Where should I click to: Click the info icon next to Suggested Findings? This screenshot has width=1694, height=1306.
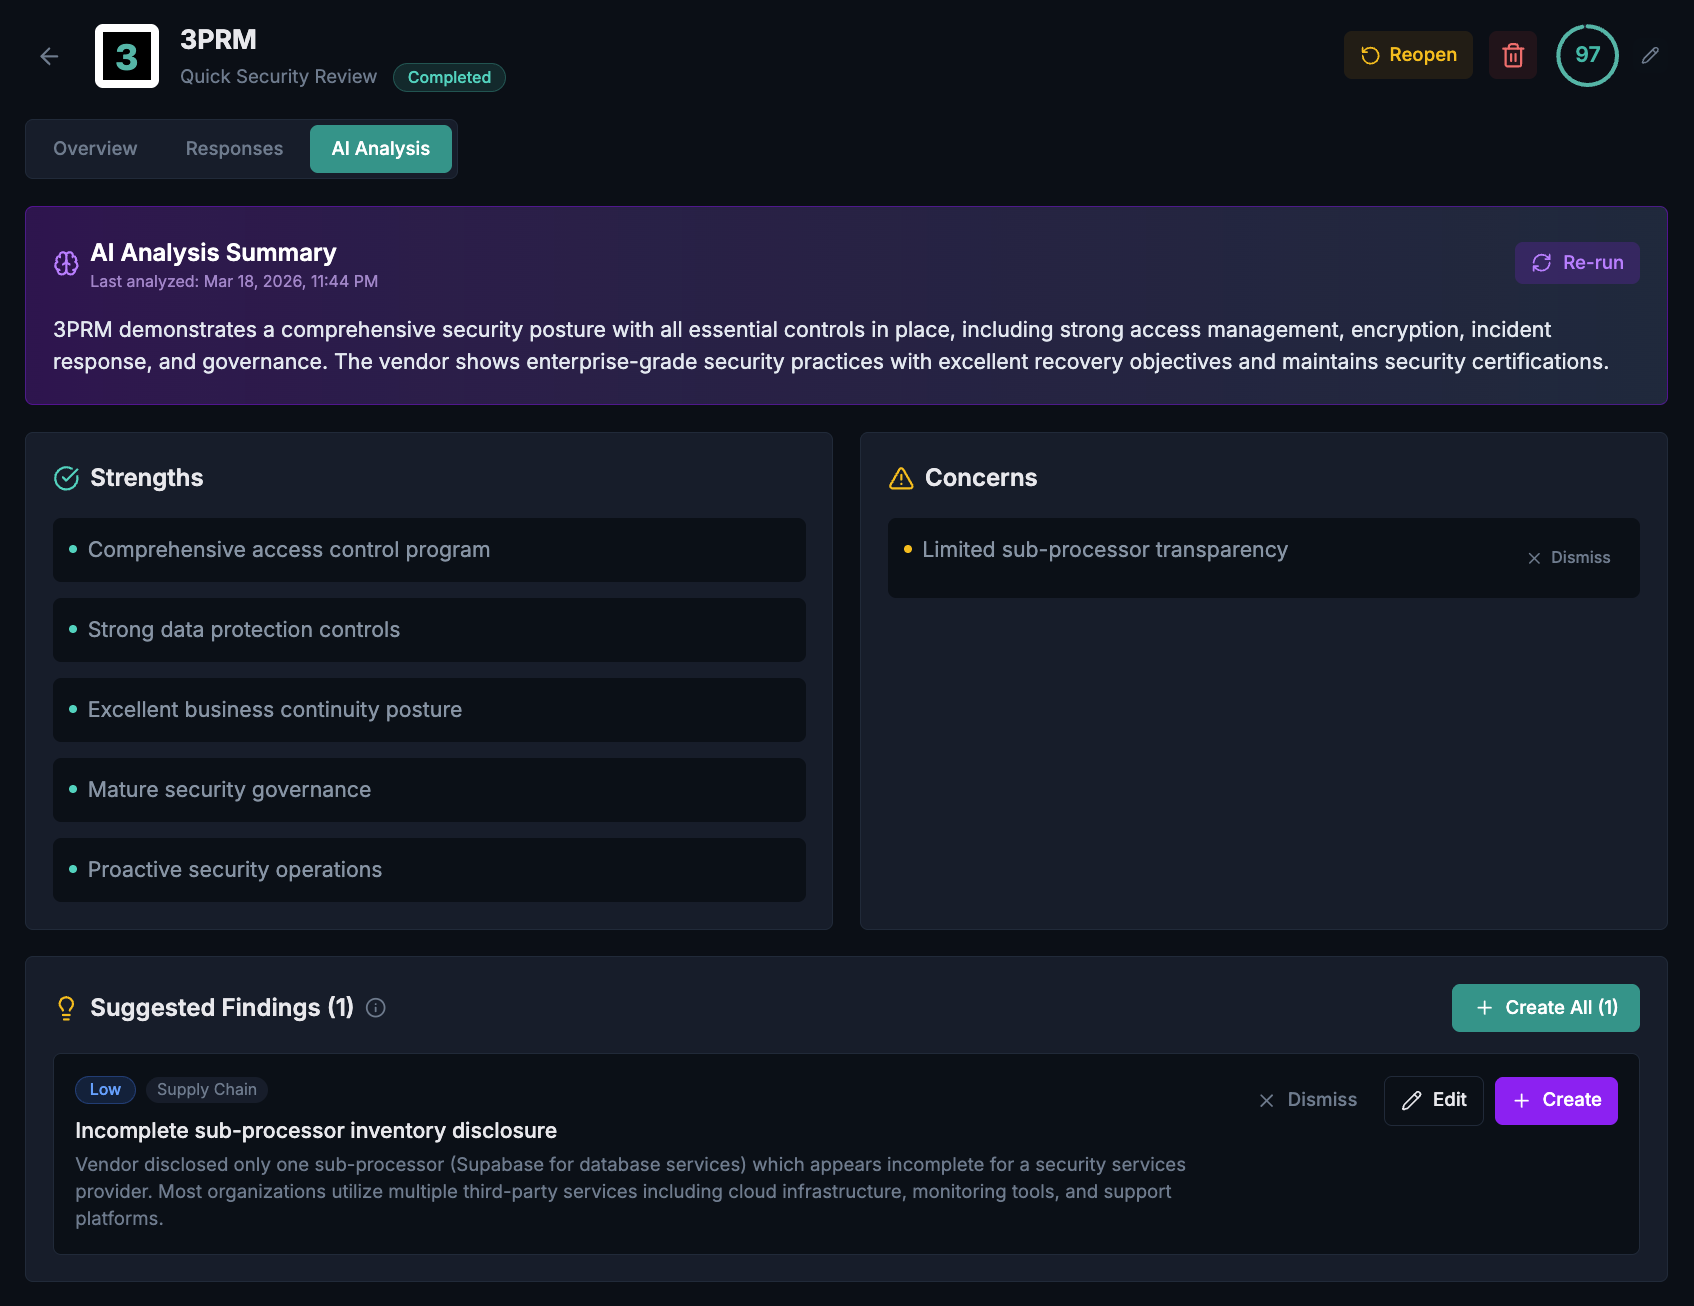[376, 1008]
